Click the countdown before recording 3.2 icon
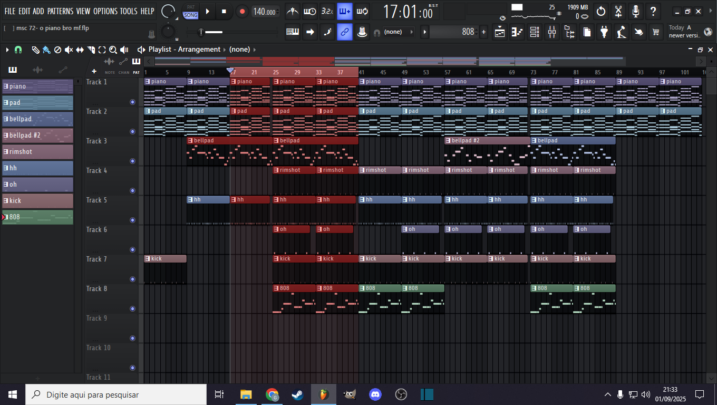 [x=327, y=11]
